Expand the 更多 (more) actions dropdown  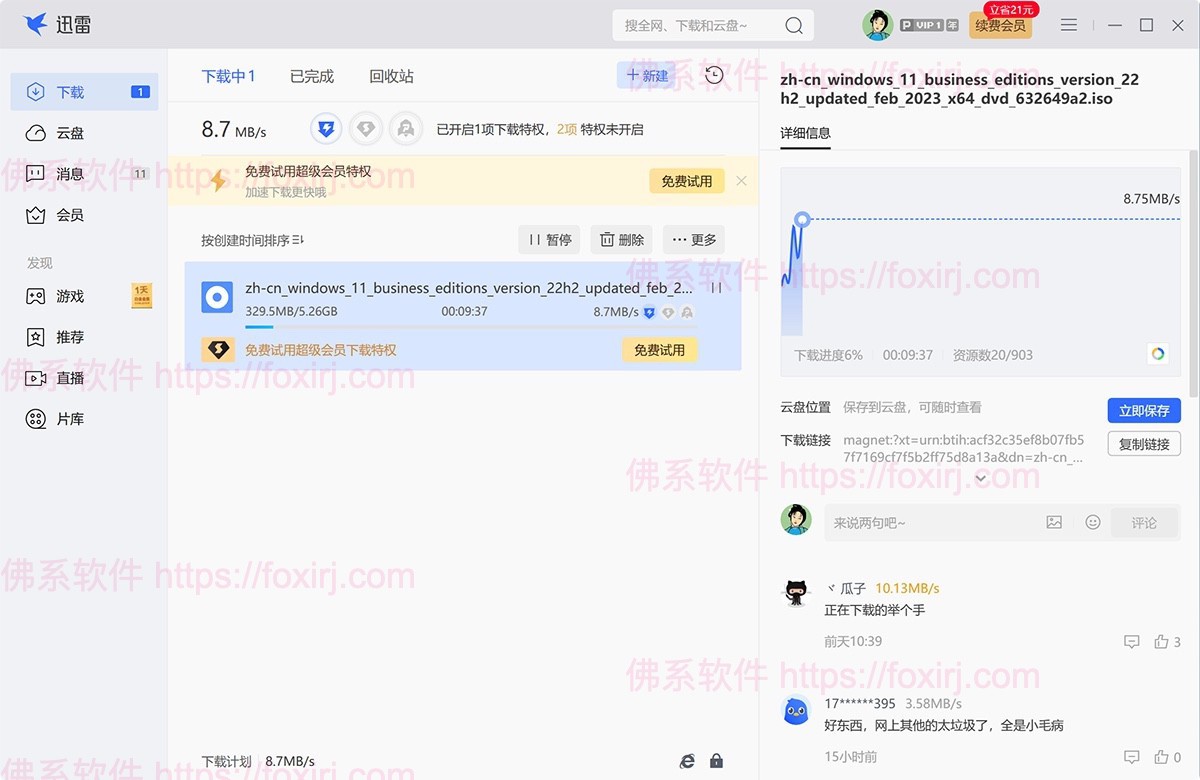(x=694, y=239)
